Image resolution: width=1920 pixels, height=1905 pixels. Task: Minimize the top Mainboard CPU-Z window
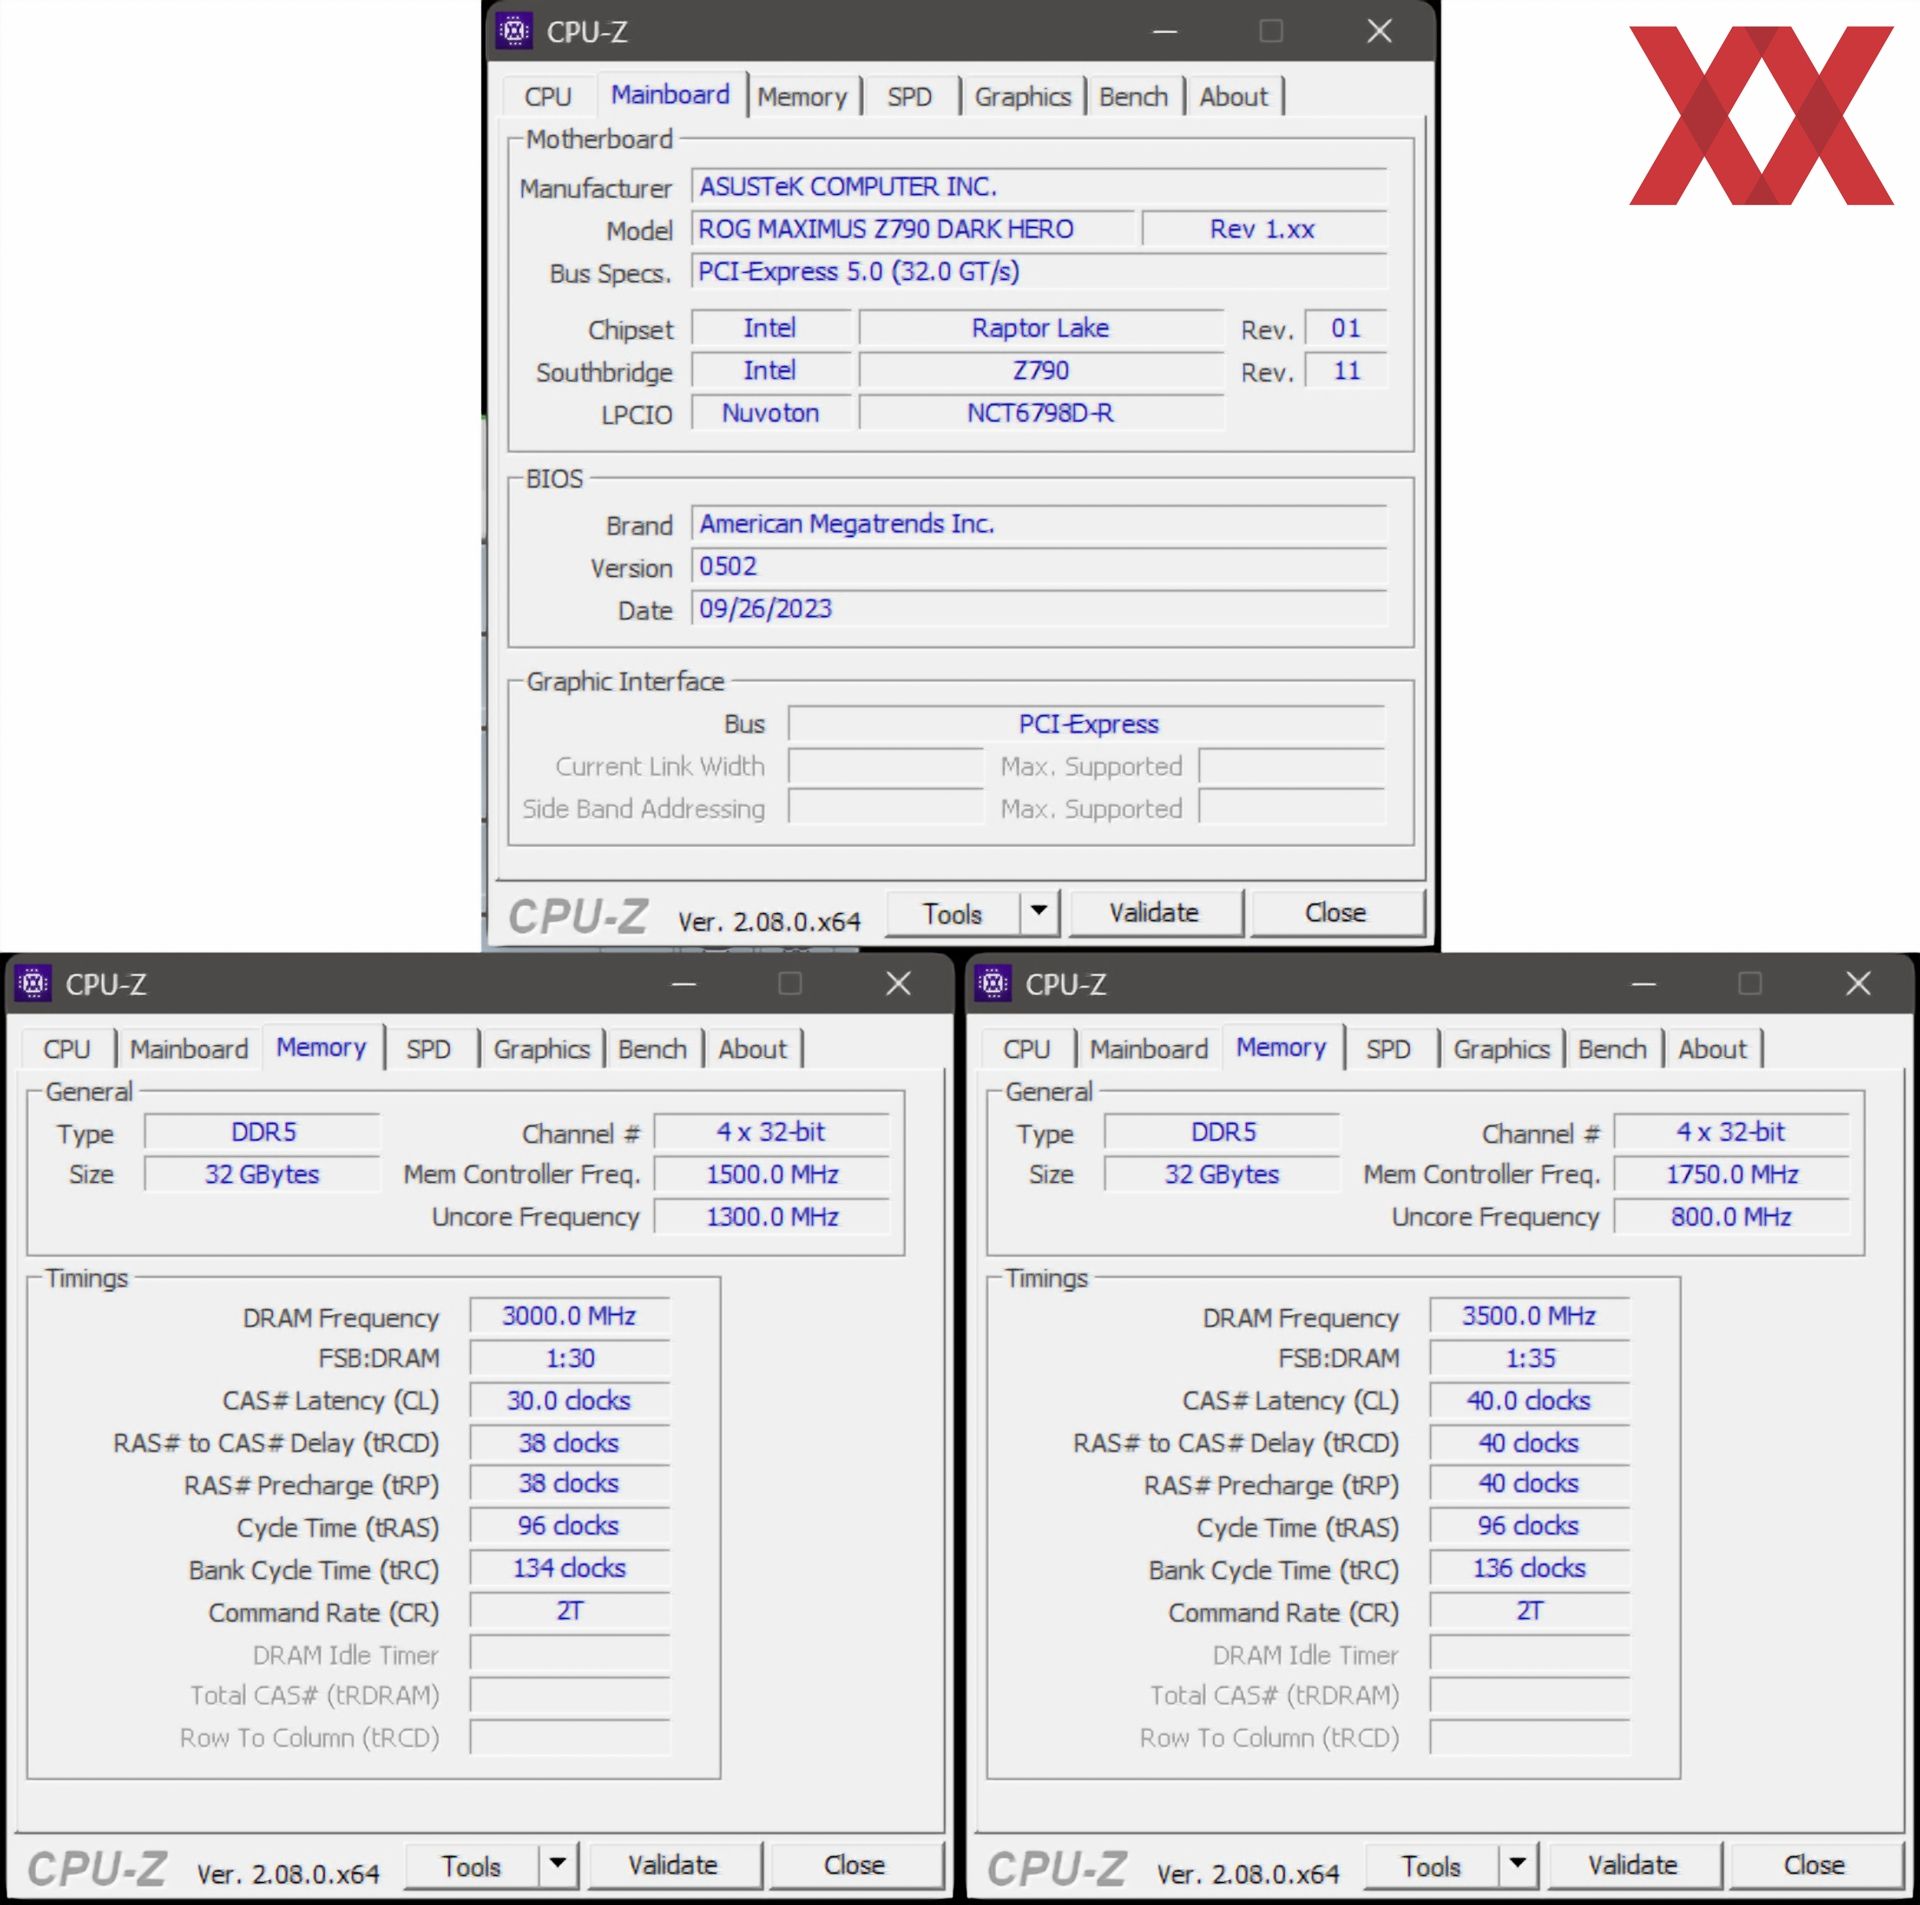[1165, 31]
